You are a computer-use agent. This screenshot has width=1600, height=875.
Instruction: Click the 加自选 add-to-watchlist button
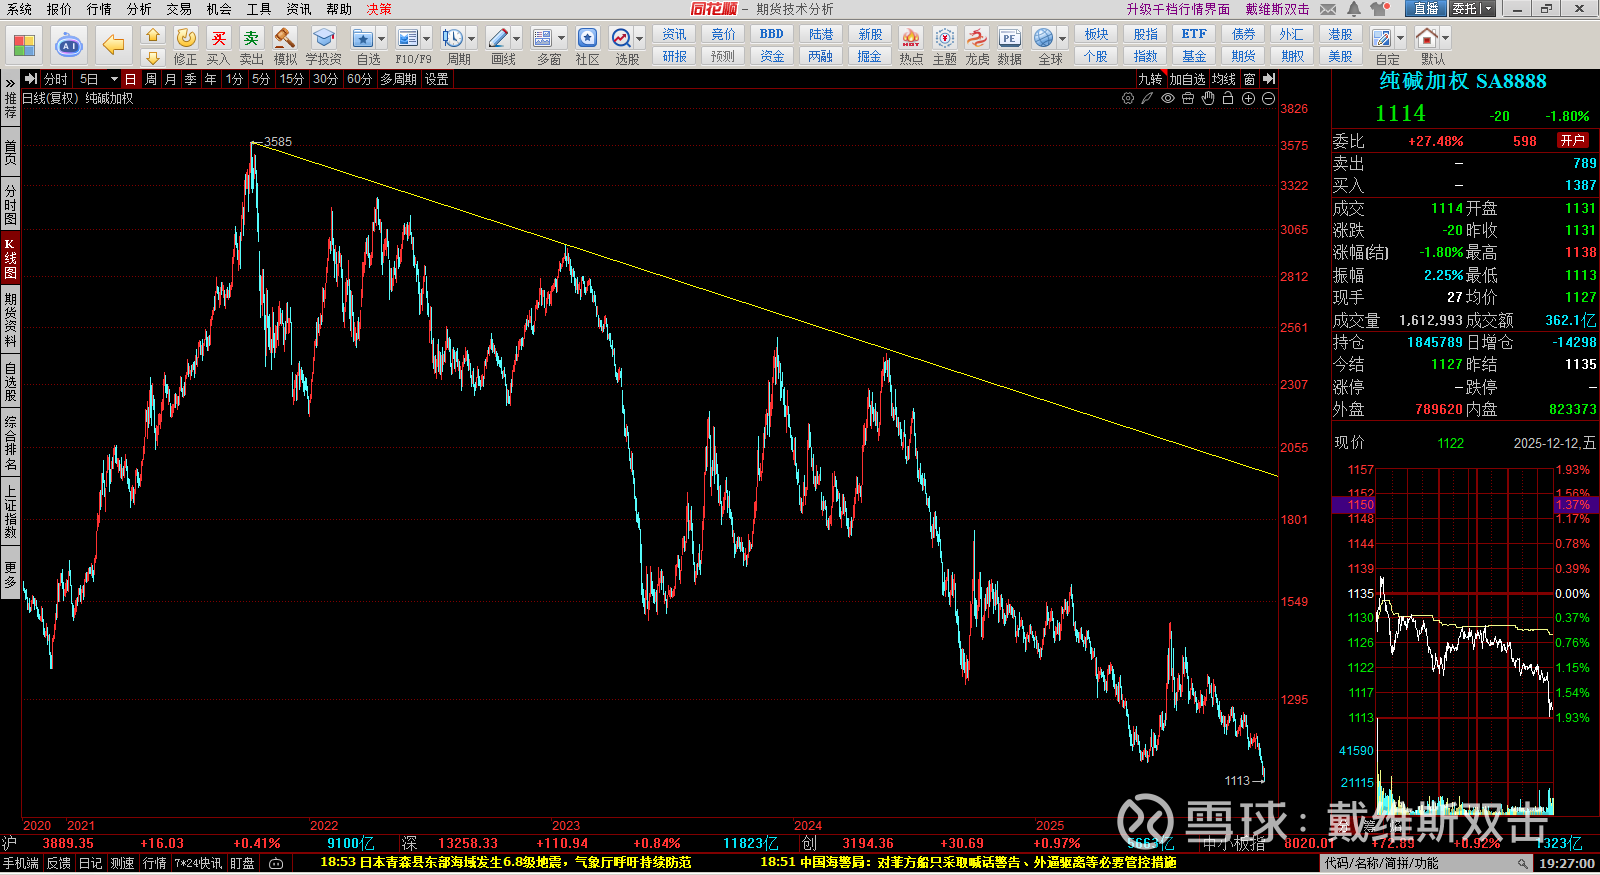click(1188, 79)
